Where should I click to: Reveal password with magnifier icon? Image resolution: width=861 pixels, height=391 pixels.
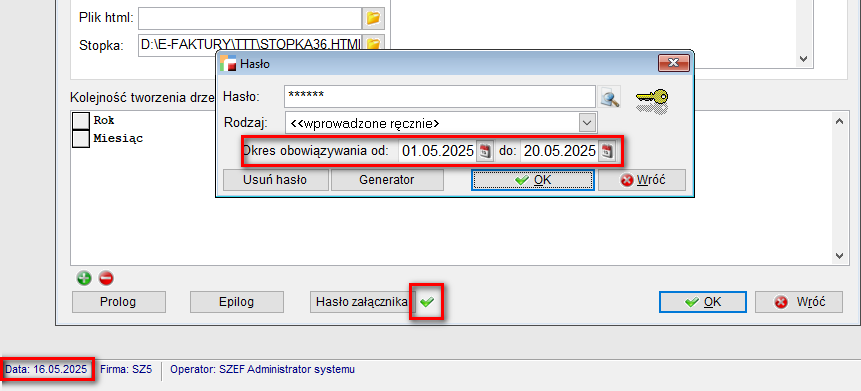pyautogui.click(x=610, y=97)
